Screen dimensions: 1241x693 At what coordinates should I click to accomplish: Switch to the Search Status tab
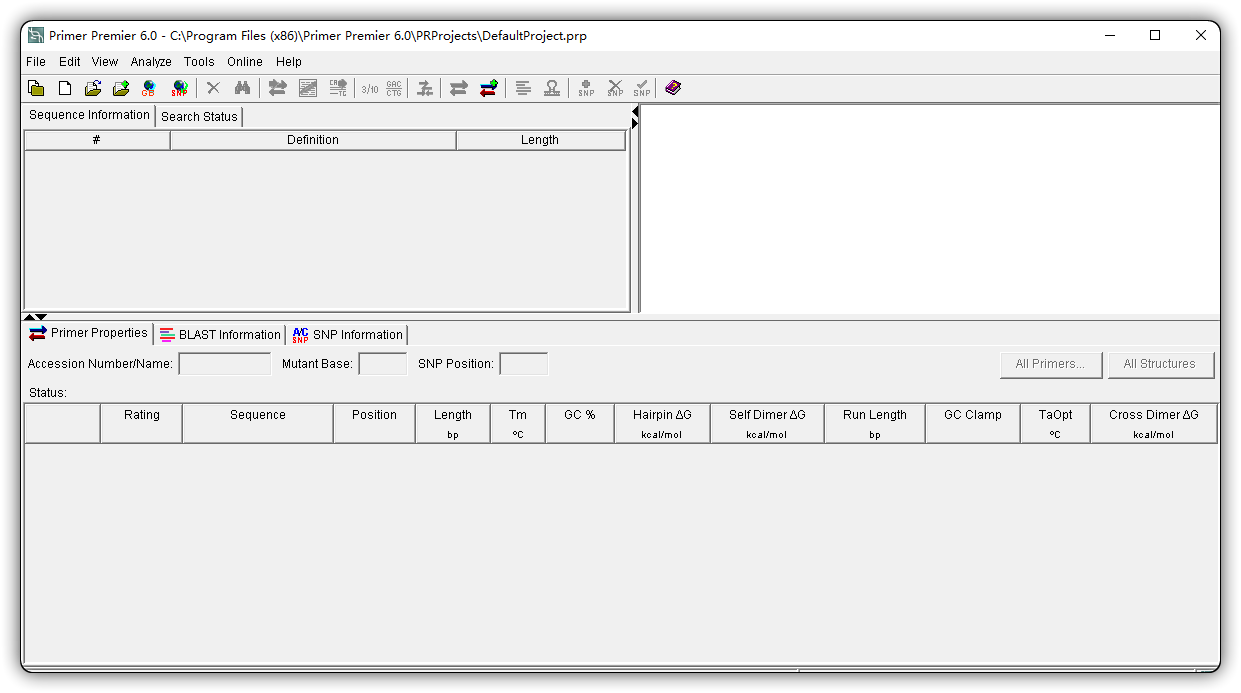coord(199,117)
